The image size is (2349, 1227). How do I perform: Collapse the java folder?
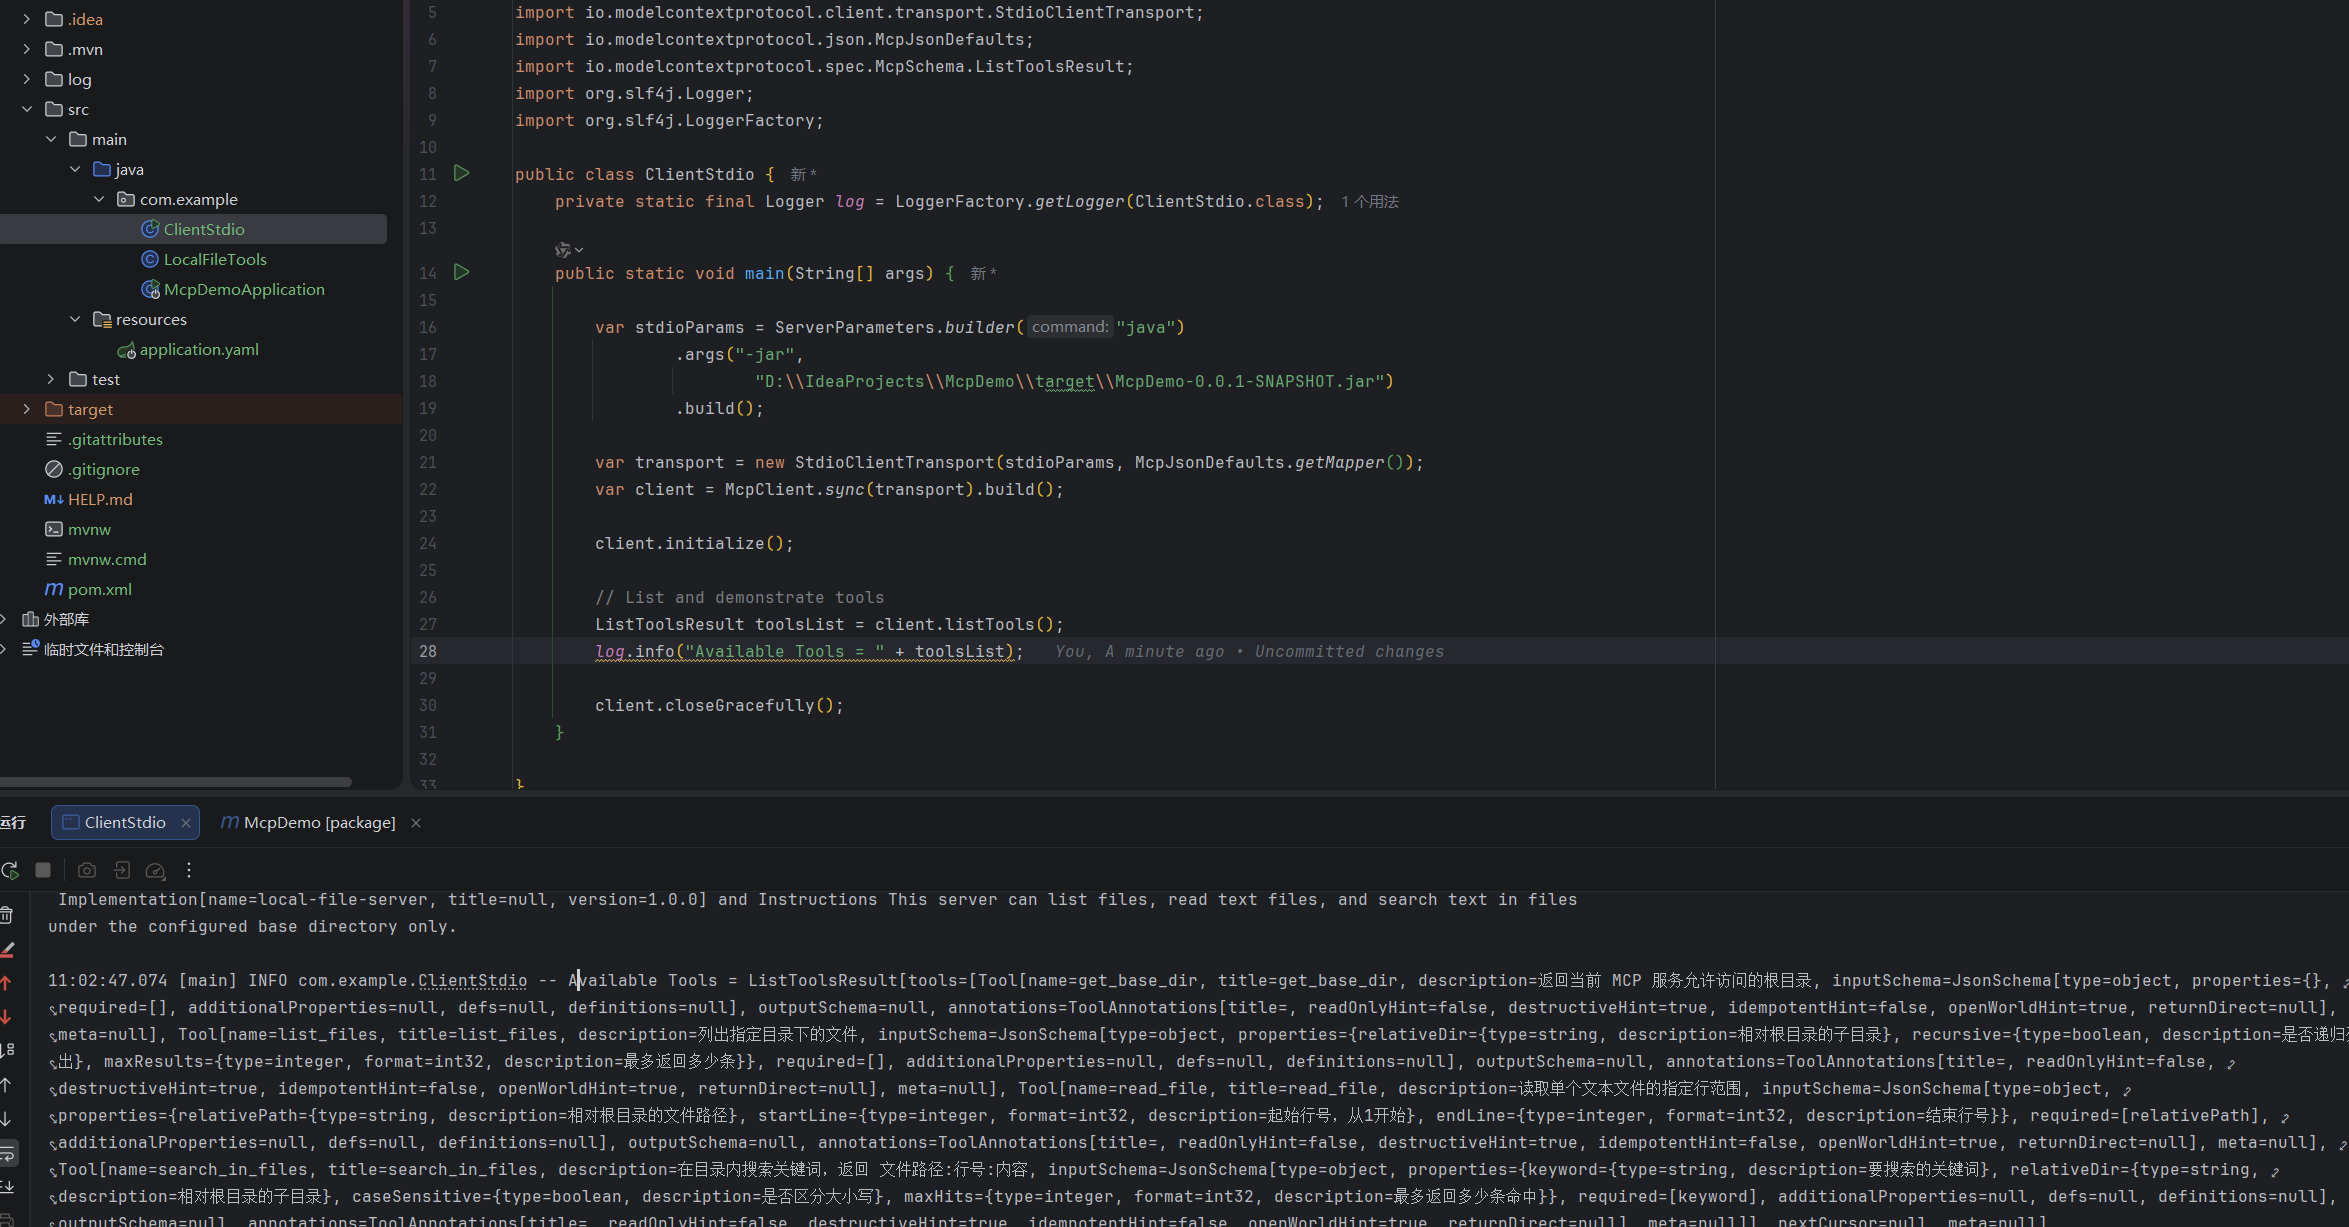tap(75, 169)
